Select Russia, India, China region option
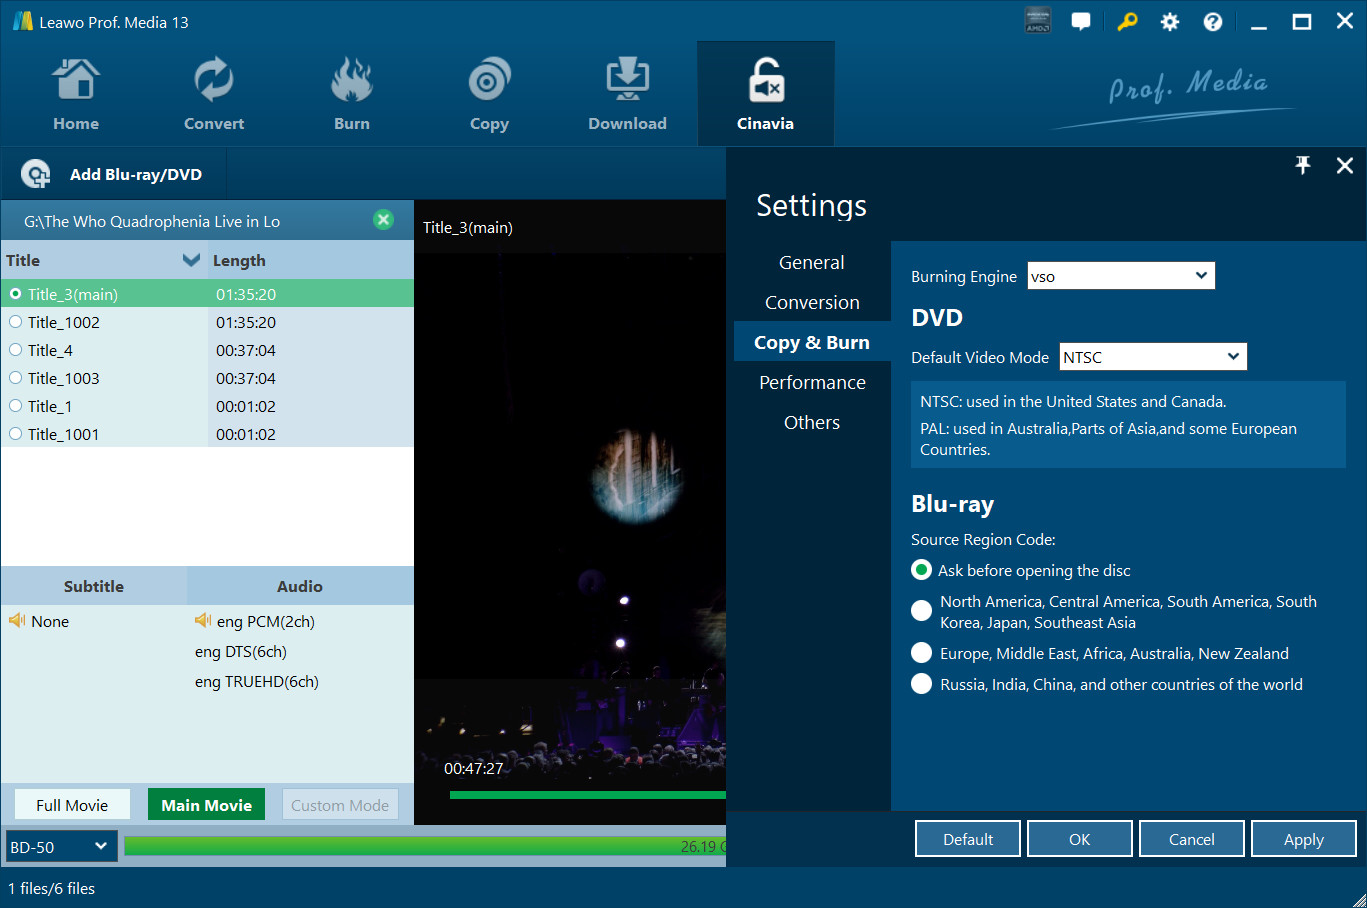 tap(921, 684)
